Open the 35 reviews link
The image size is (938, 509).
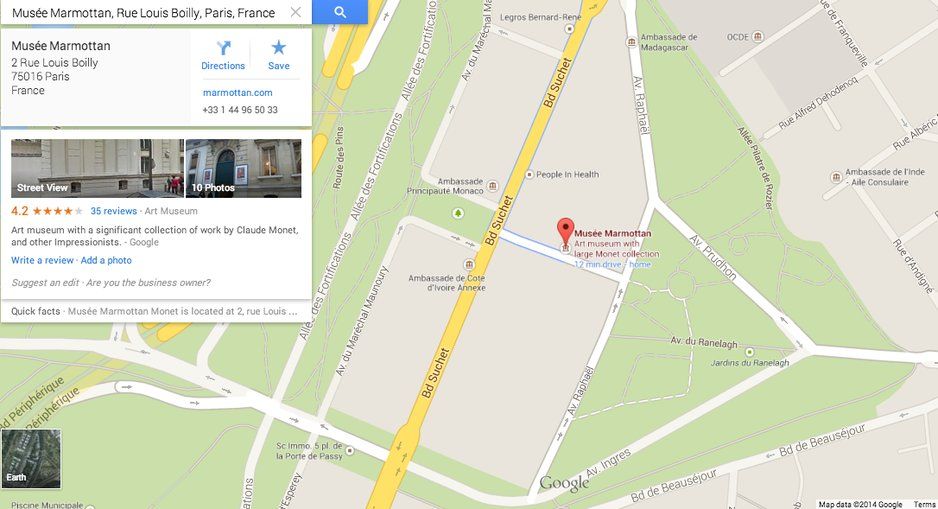pos(114,211)
